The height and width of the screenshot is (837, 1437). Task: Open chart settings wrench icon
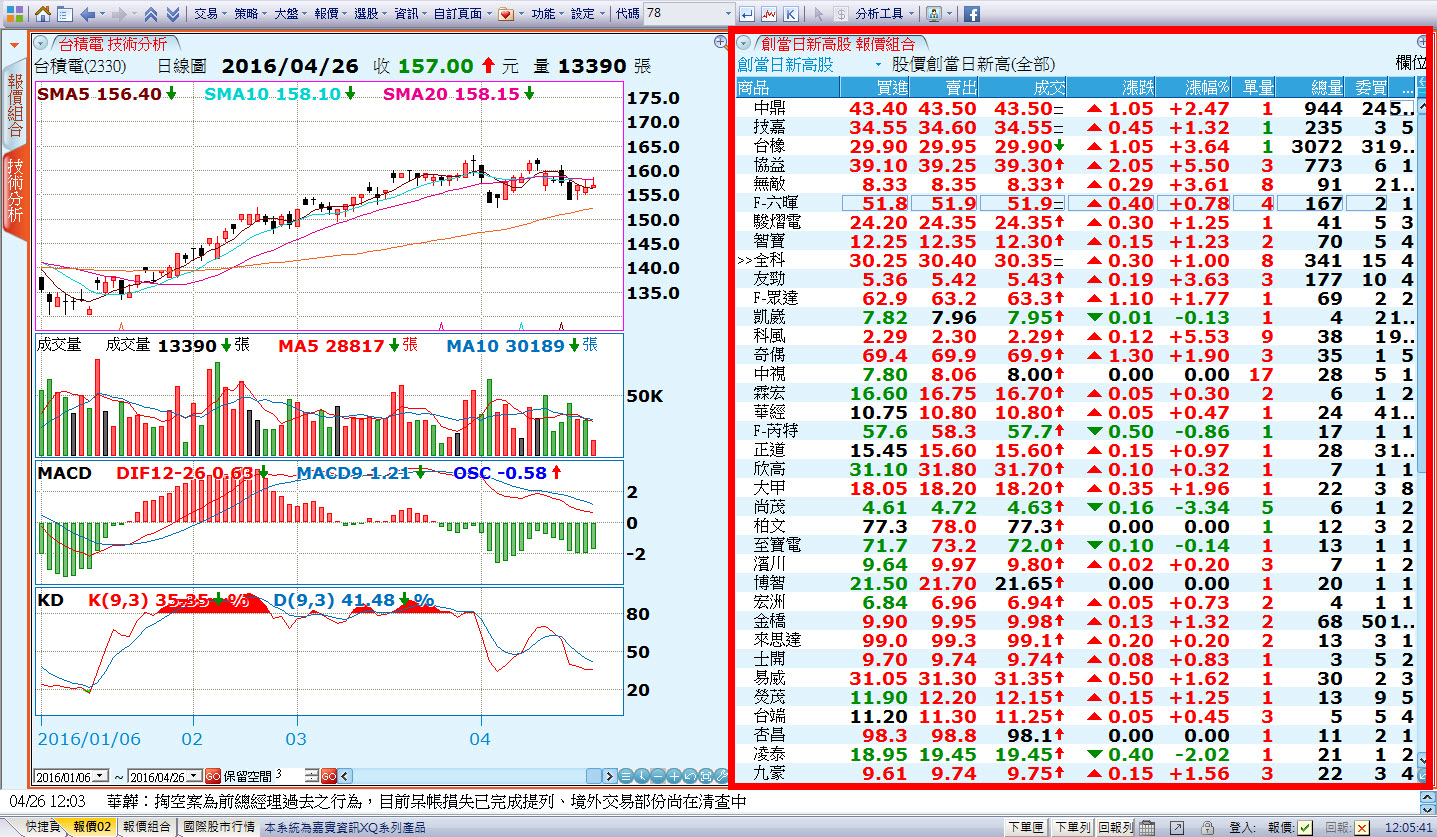[721, 775]
